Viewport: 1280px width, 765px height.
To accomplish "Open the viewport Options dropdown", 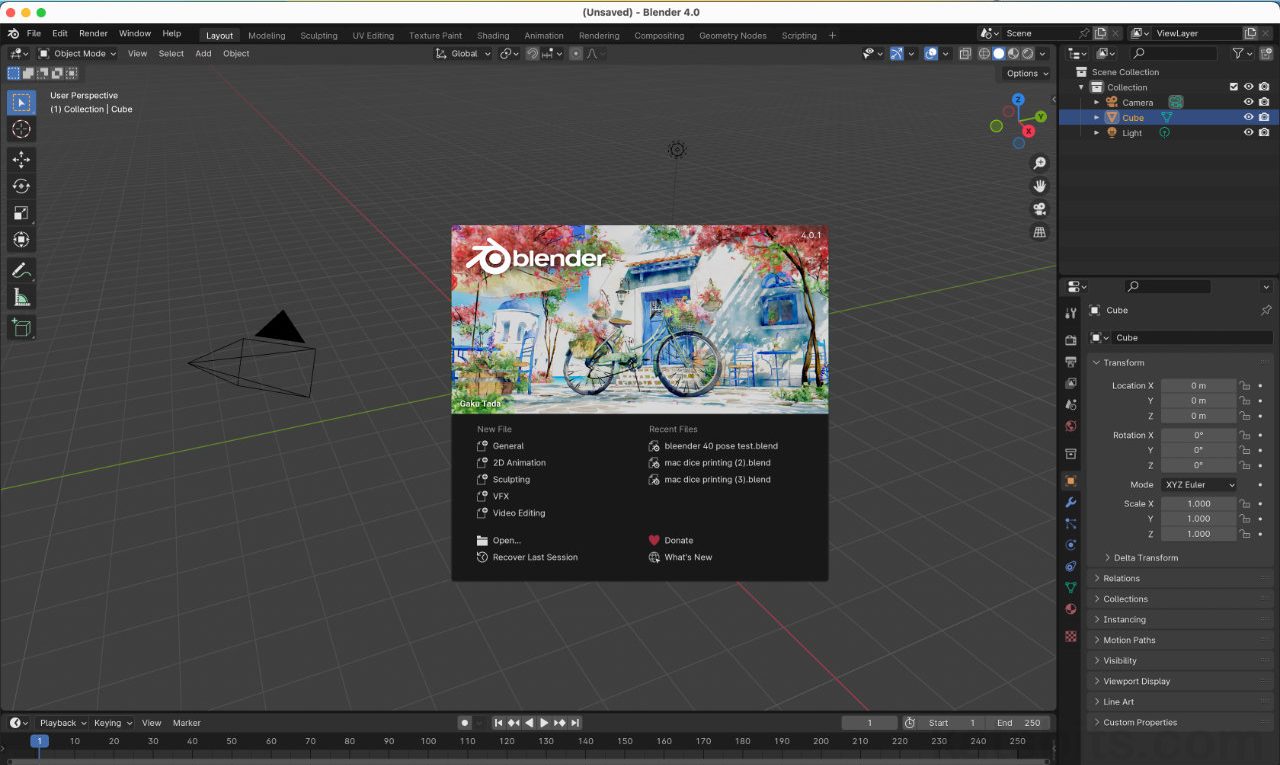I will point(1027,73).
